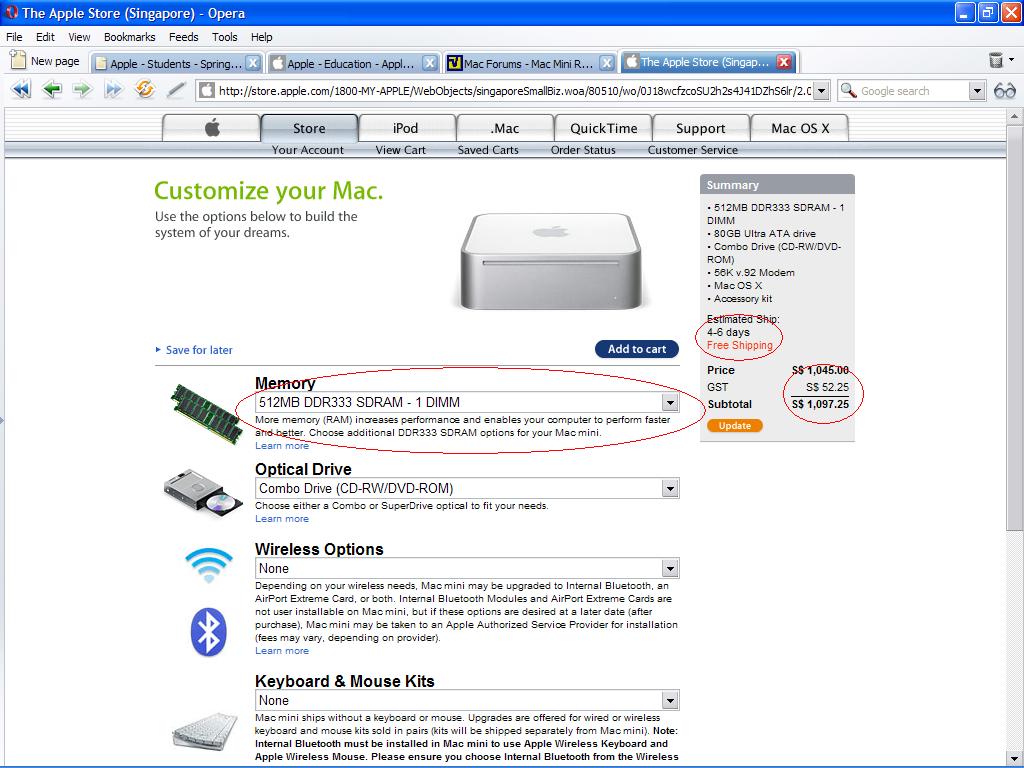Open the Saved Carts link
This screenshot has width=1024, height=768.
coord(488,150)
